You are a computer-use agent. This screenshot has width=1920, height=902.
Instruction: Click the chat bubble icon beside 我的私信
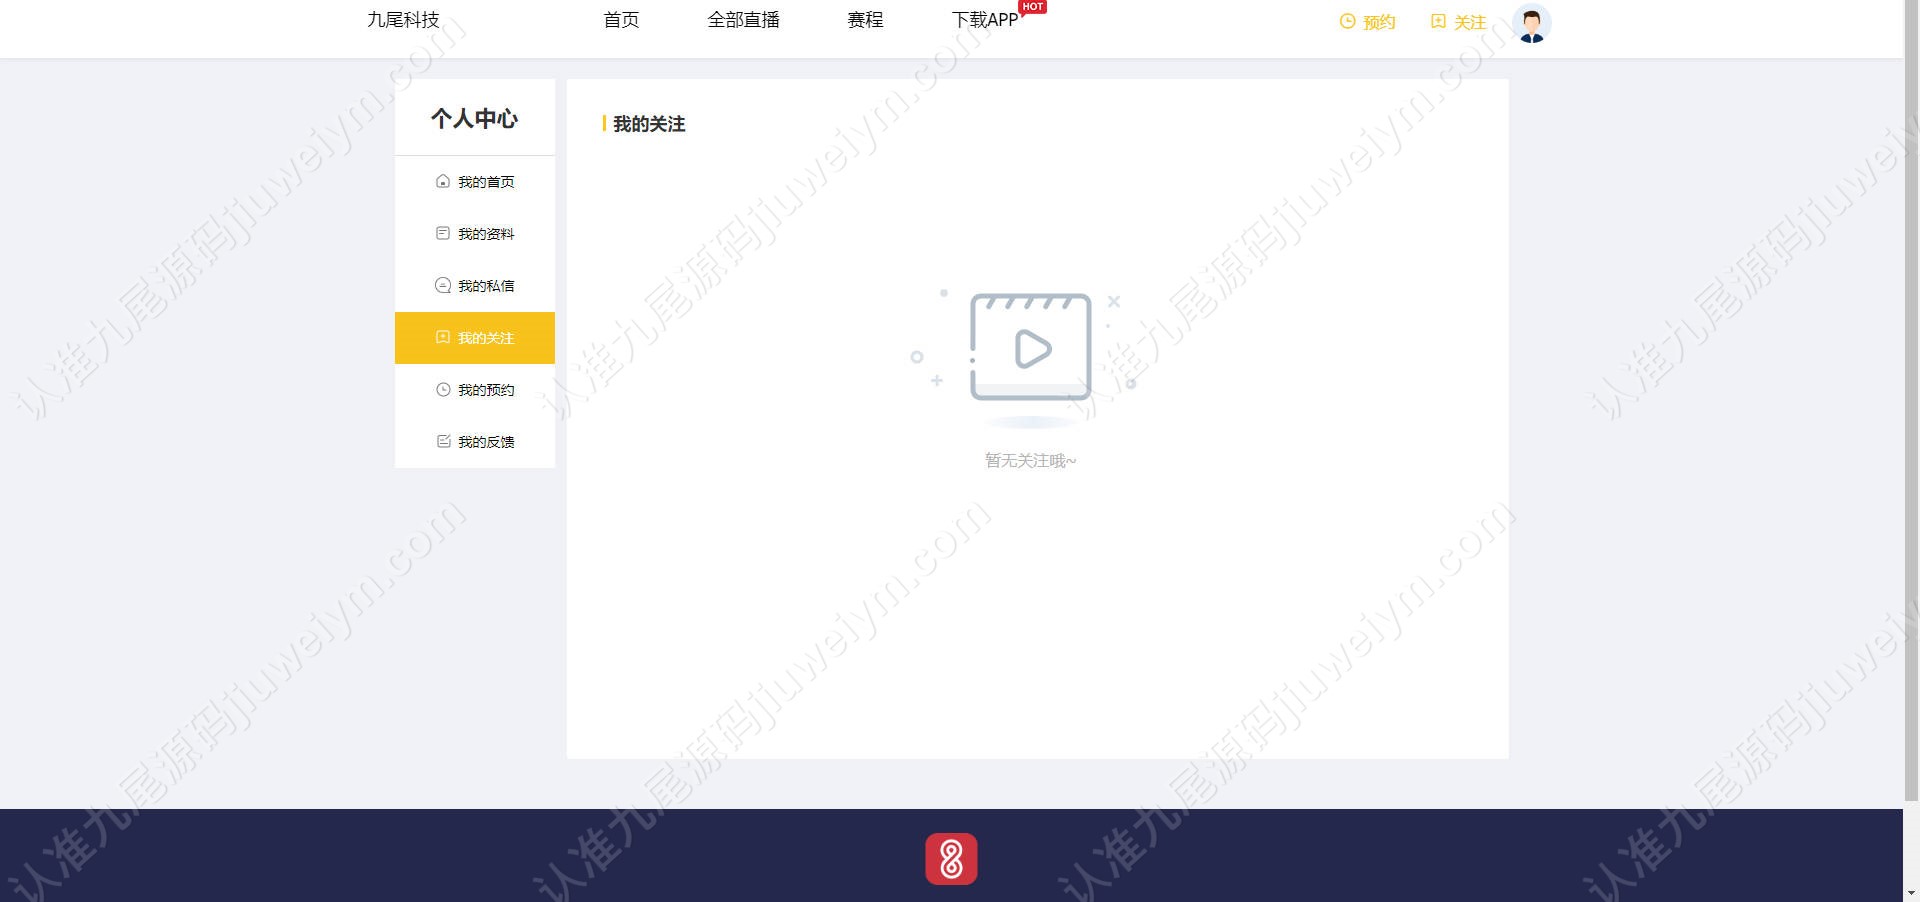443,285
